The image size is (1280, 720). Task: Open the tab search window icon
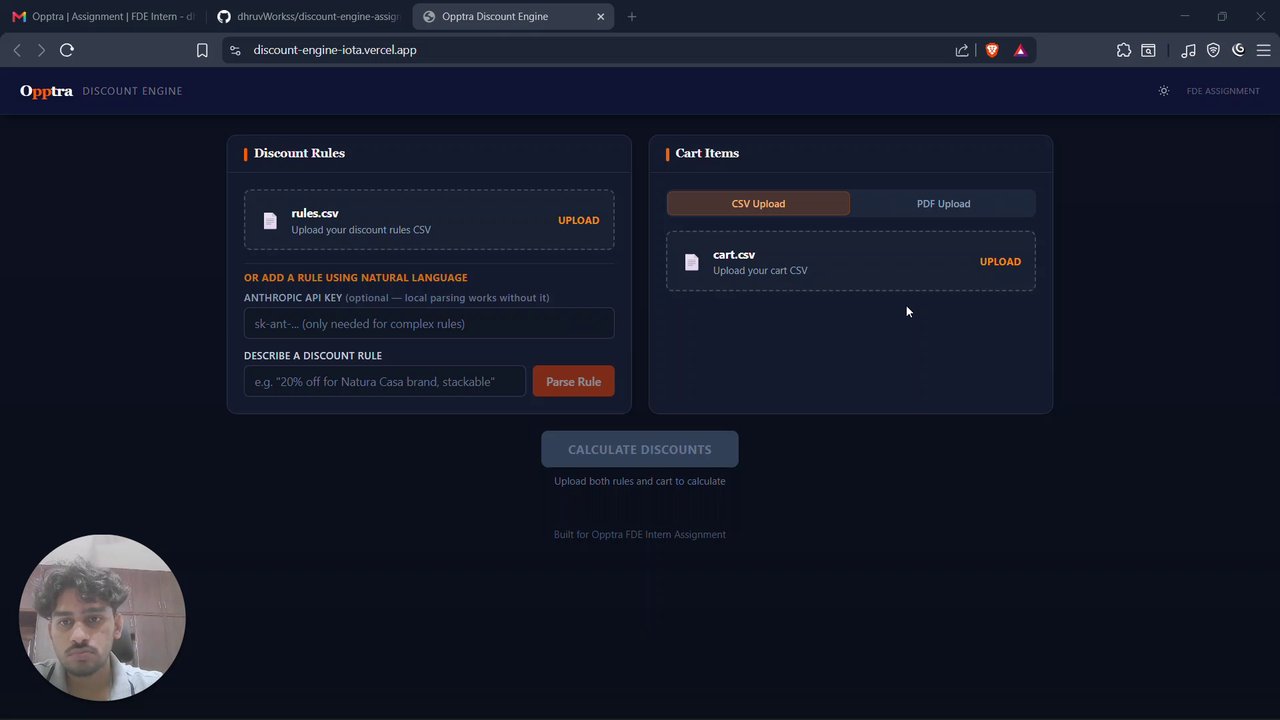tap(1148, 50)
